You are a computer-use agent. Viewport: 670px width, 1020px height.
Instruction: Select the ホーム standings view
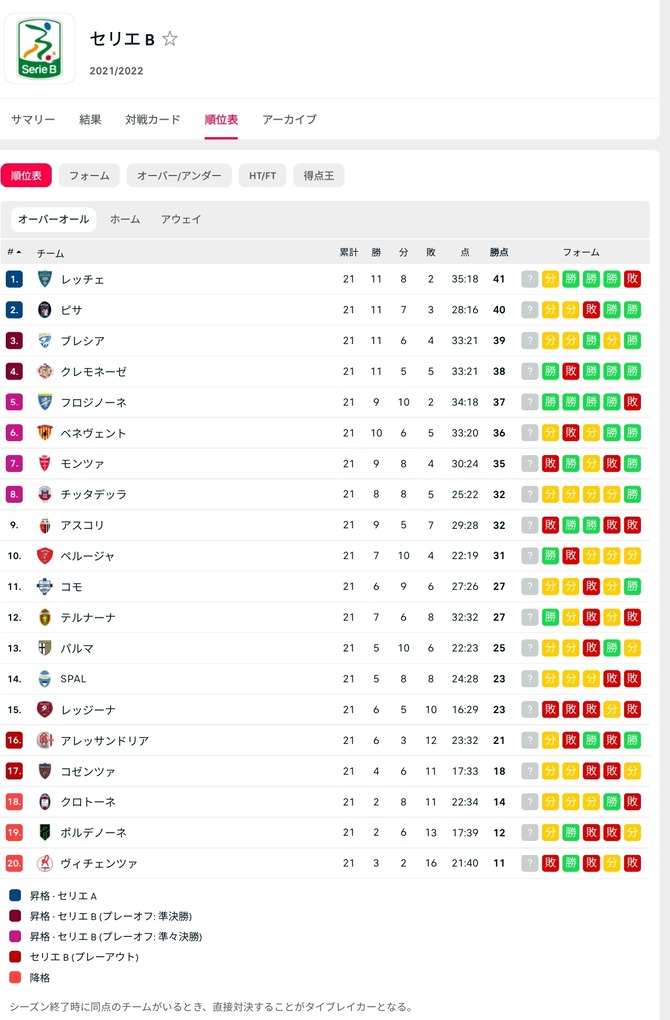125,219
